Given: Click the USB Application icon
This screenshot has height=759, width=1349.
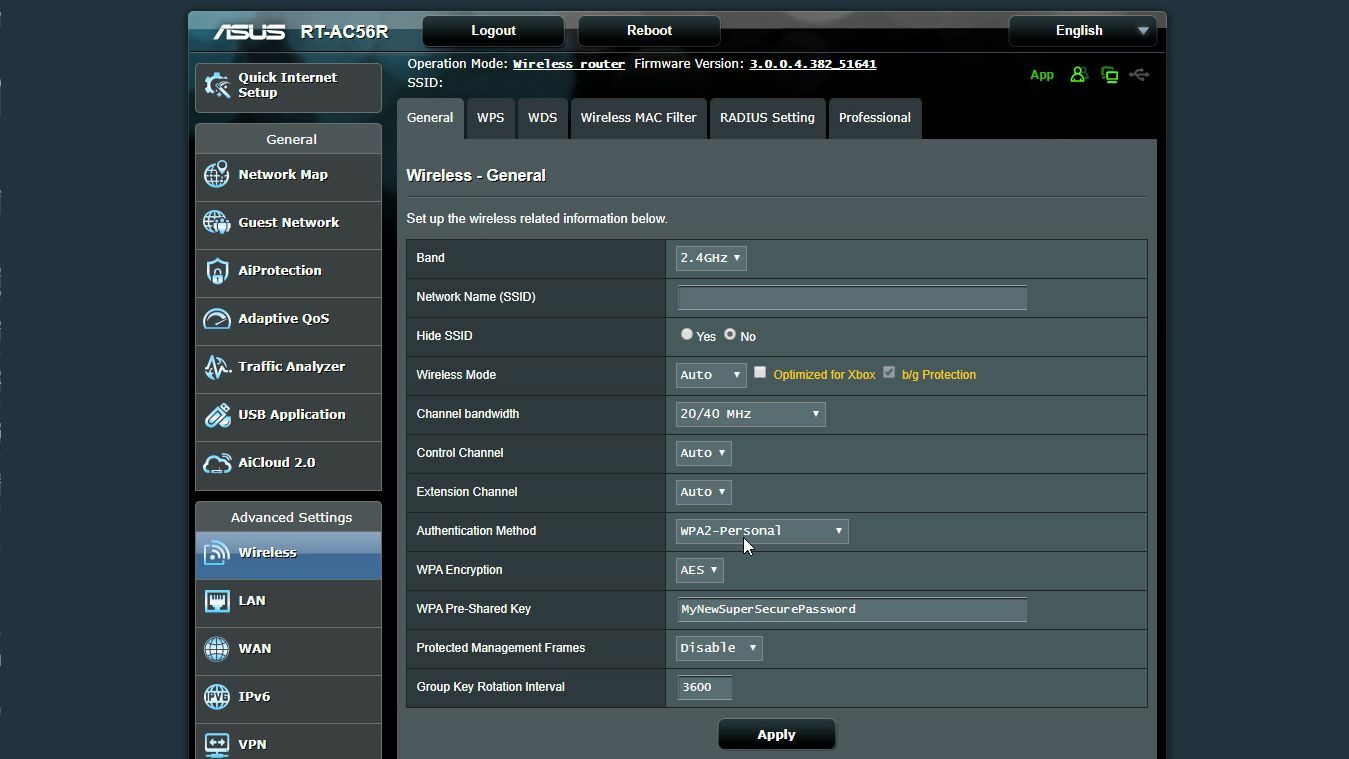Looking at the screenshot, I should tap(217, 415).
